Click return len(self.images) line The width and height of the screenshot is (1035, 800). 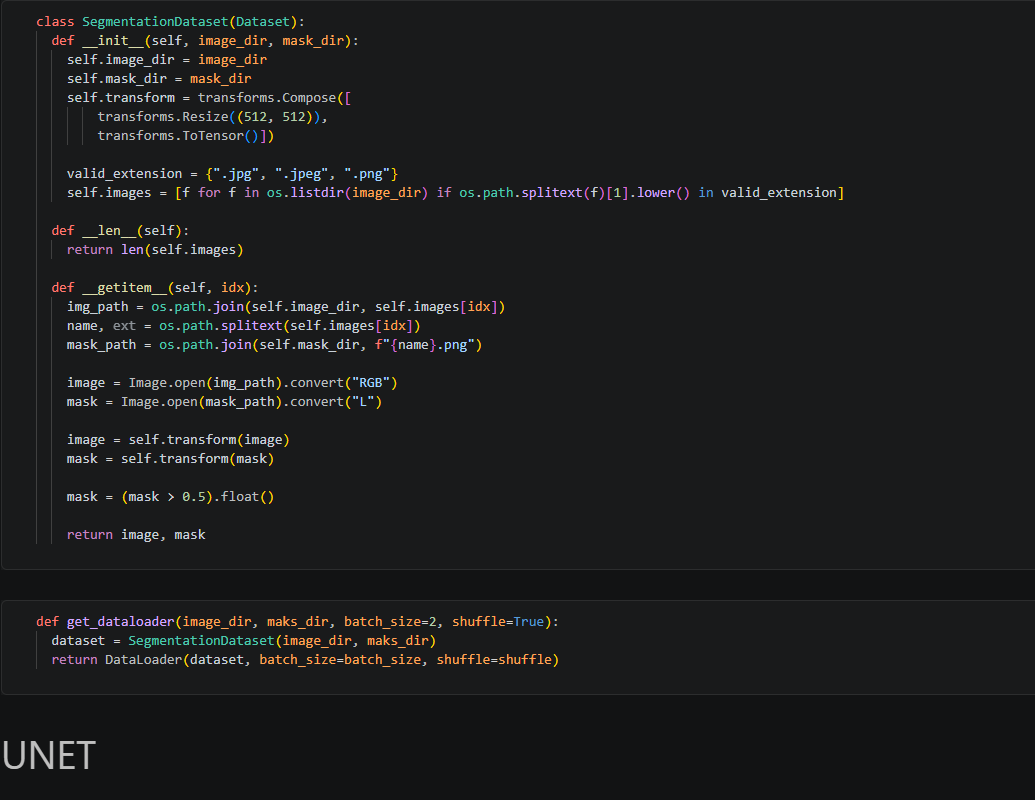pyautogui.click(x=155, y=250)
